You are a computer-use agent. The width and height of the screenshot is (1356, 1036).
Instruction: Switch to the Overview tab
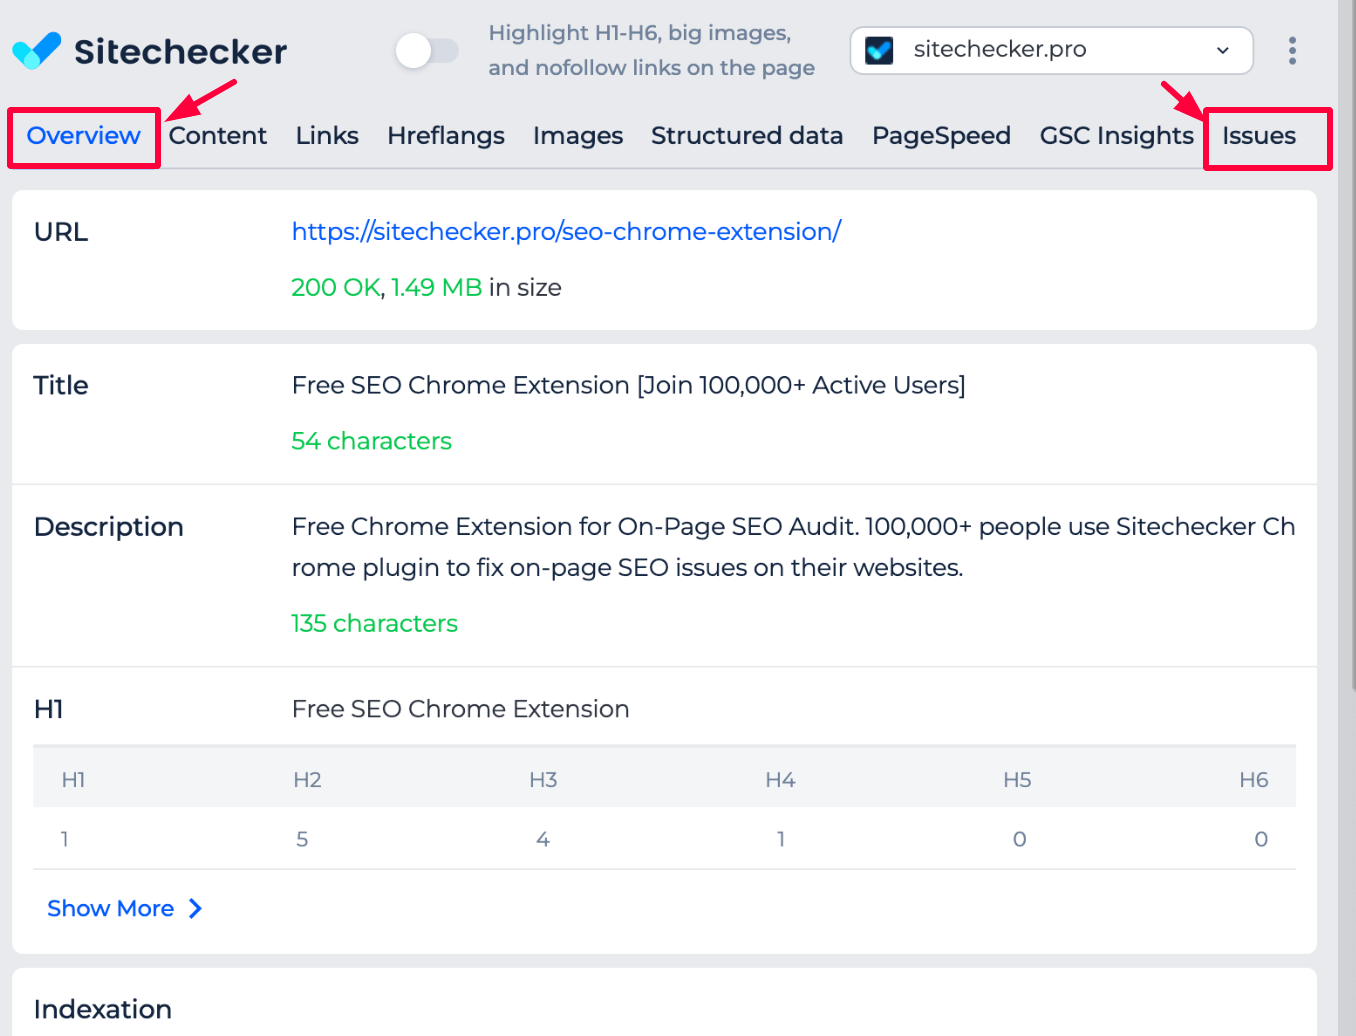83,136
